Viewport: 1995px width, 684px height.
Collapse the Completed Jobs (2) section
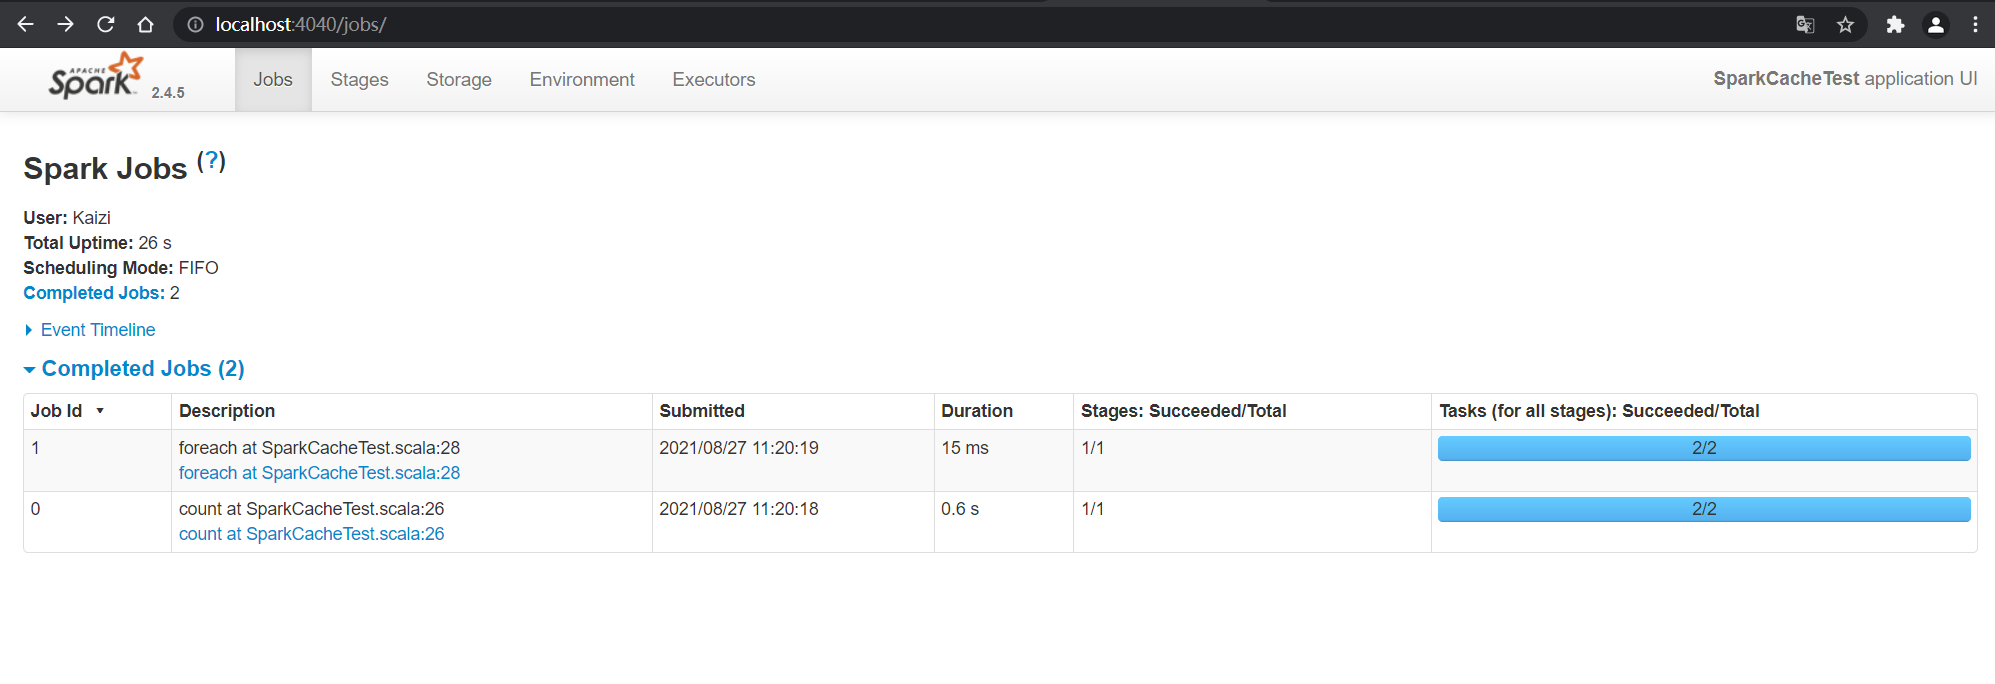(x=134, y=369)
